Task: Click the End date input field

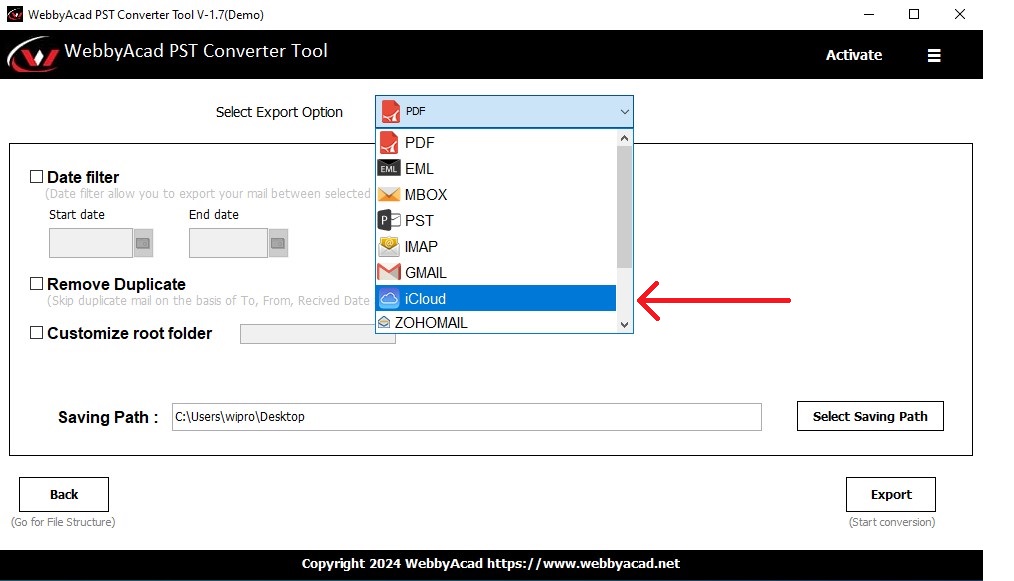Action: (x=228, y=243)
